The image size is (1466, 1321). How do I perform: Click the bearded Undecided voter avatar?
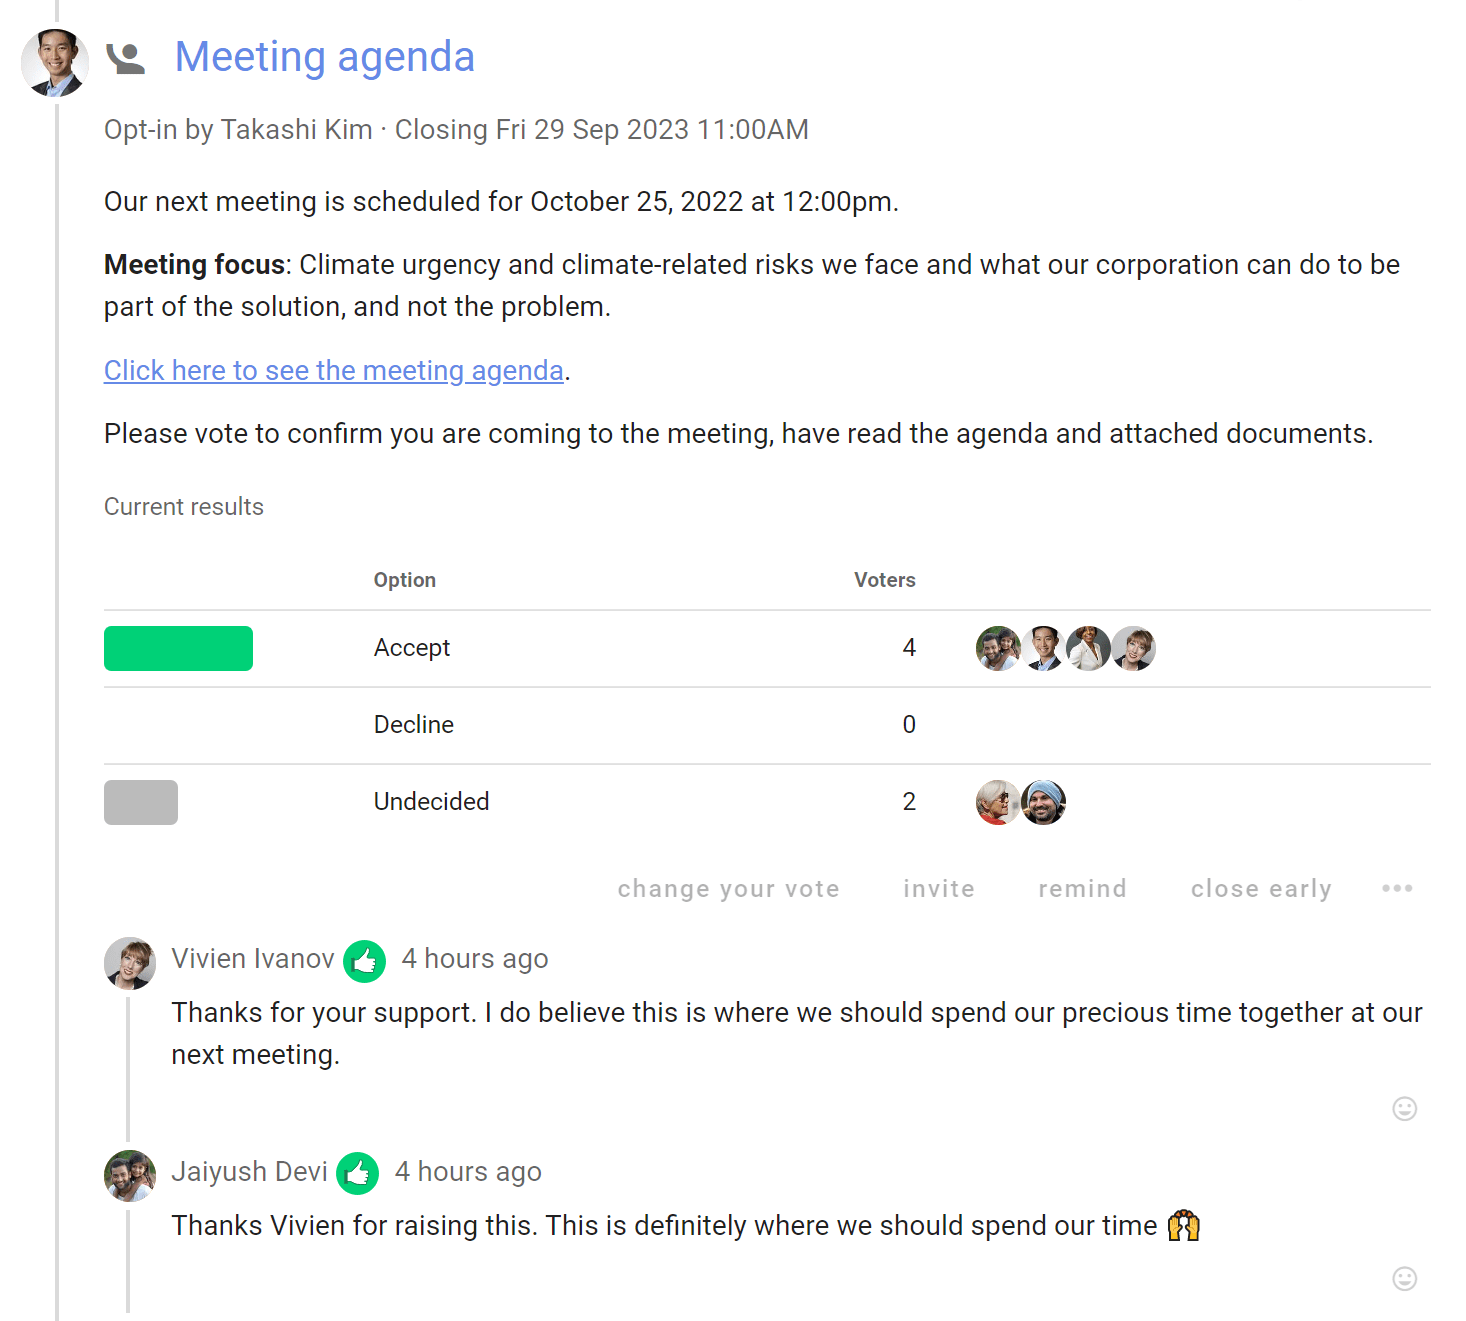coord(1043,802)
